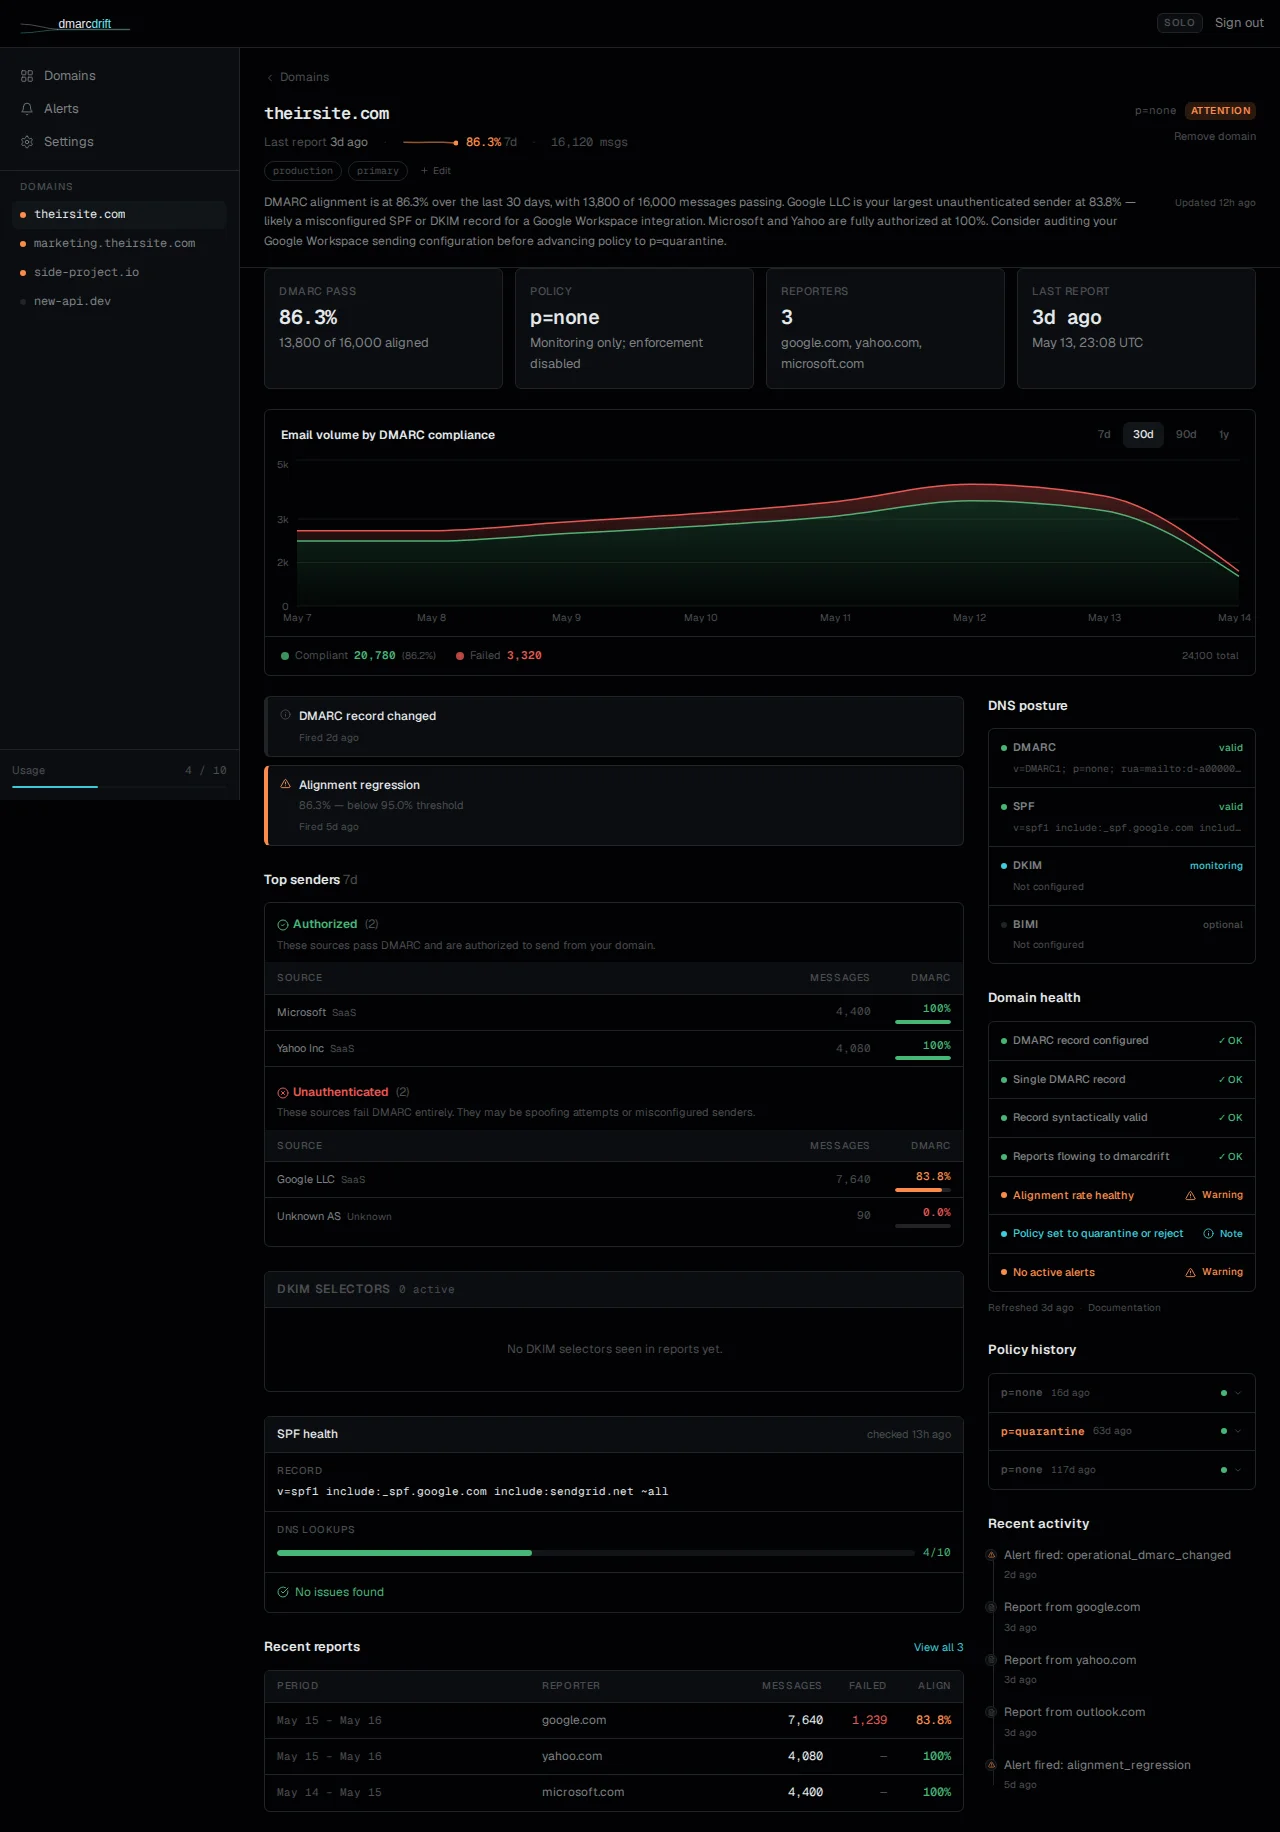Click the Alerts bell icon

pyautogui.click(x=27, y=109)
